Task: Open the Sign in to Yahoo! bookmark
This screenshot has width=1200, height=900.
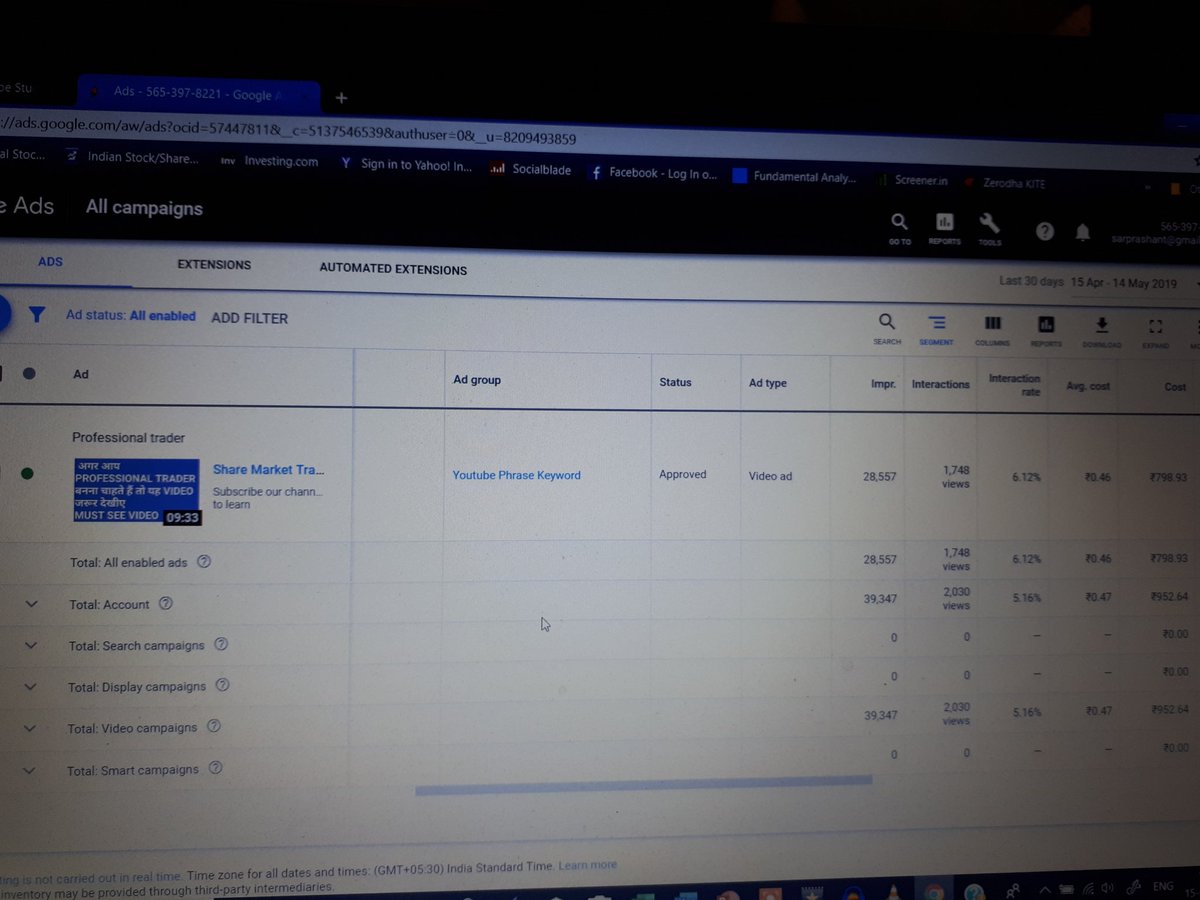Action: [406, 165]
